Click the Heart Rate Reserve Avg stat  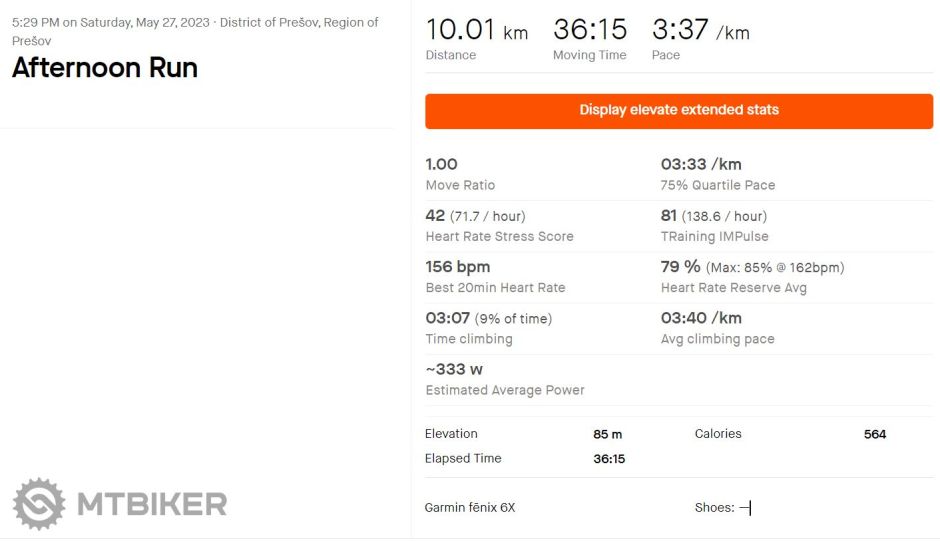tap(733, 277)
